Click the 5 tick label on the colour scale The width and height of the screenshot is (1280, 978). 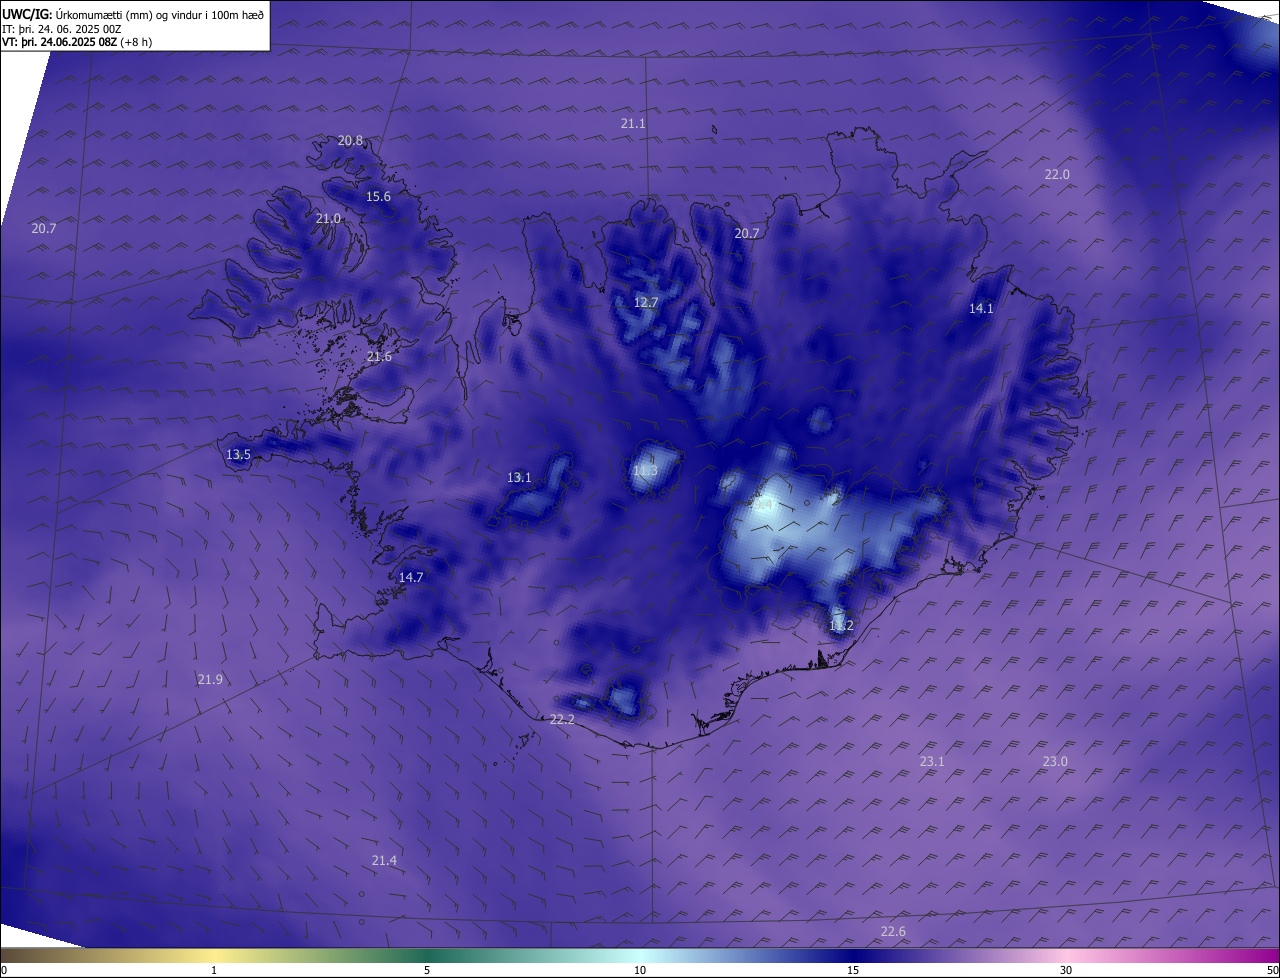(427, 970)
